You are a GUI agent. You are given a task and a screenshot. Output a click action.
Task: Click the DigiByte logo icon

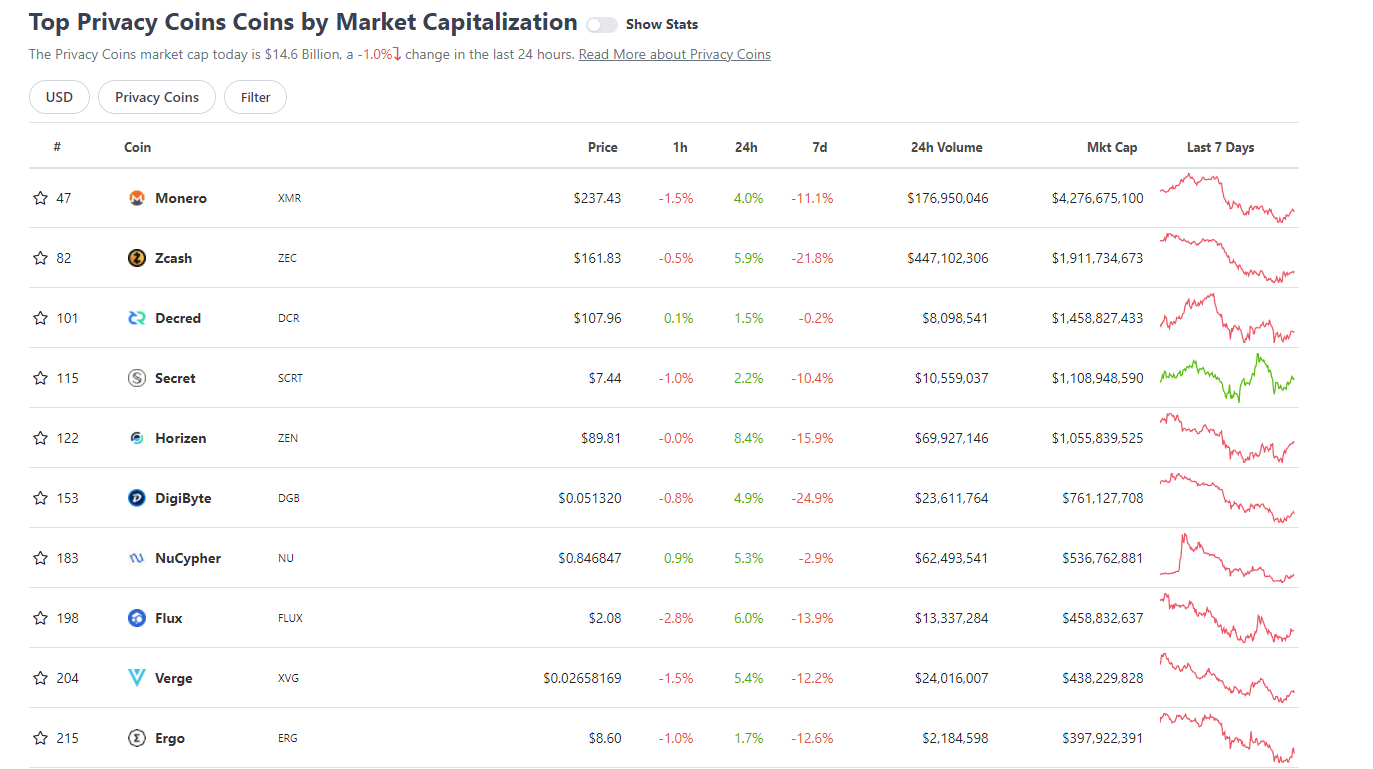point(137,498)
